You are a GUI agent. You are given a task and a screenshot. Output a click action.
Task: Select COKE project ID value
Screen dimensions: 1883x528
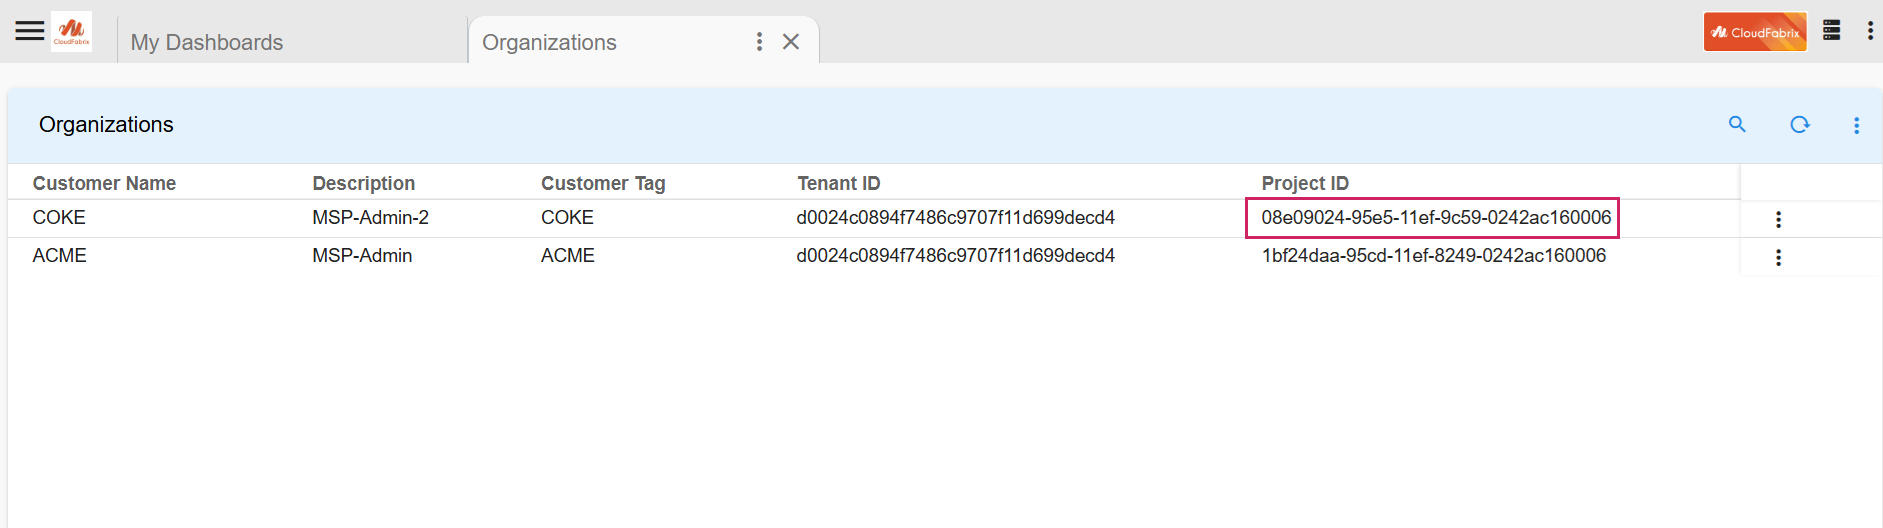point(1435,218)
